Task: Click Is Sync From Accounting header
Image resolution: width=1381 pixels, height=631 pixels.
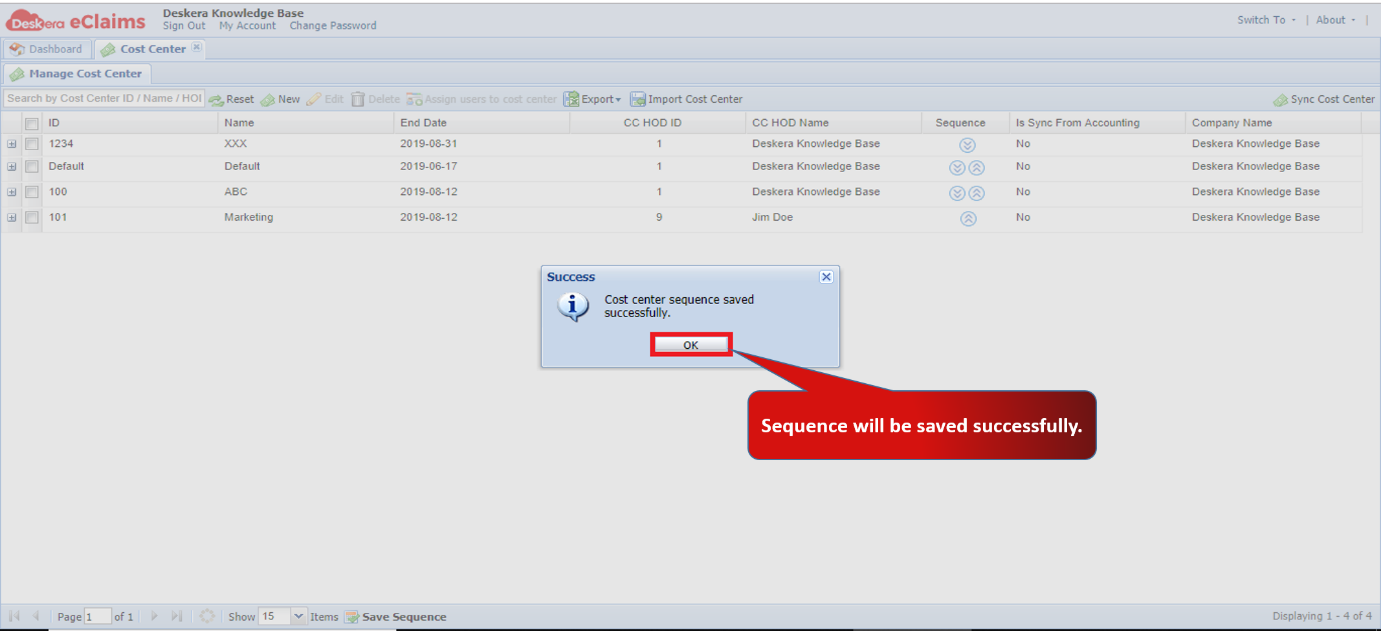Action: [x=1097, y=123]
